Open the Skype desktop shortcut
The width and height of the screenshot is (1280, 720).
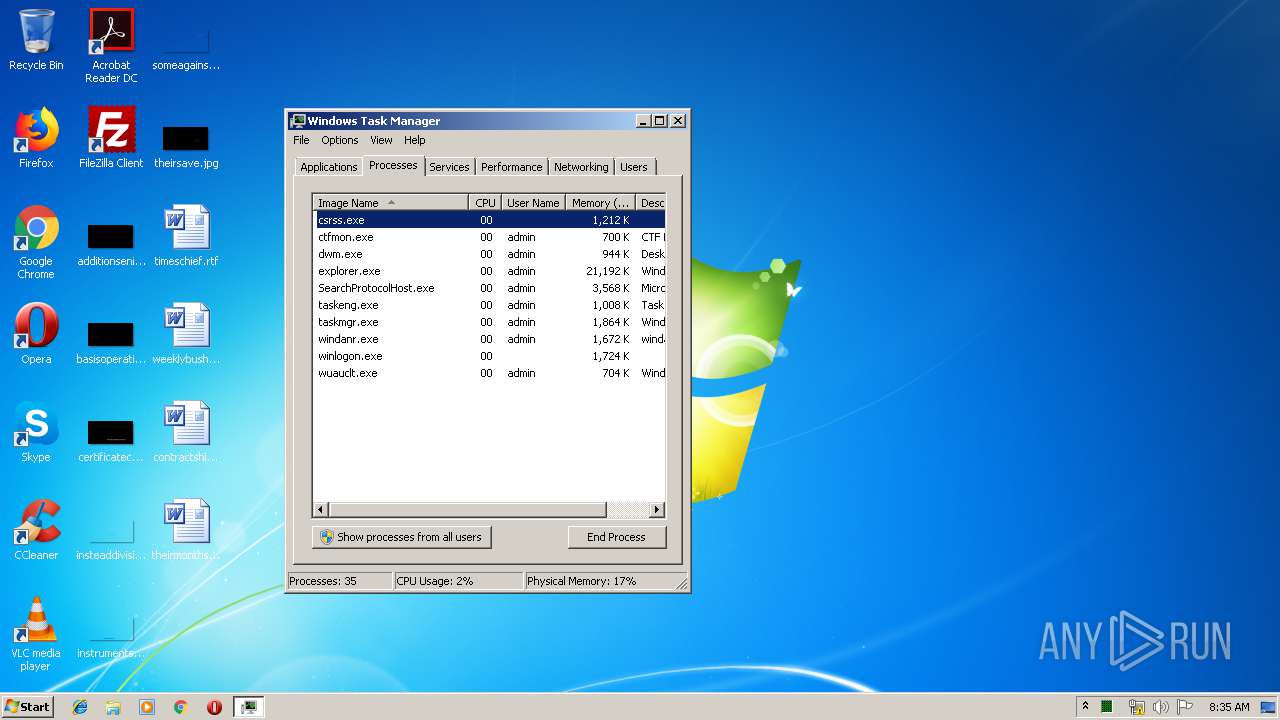coord(36,432)
